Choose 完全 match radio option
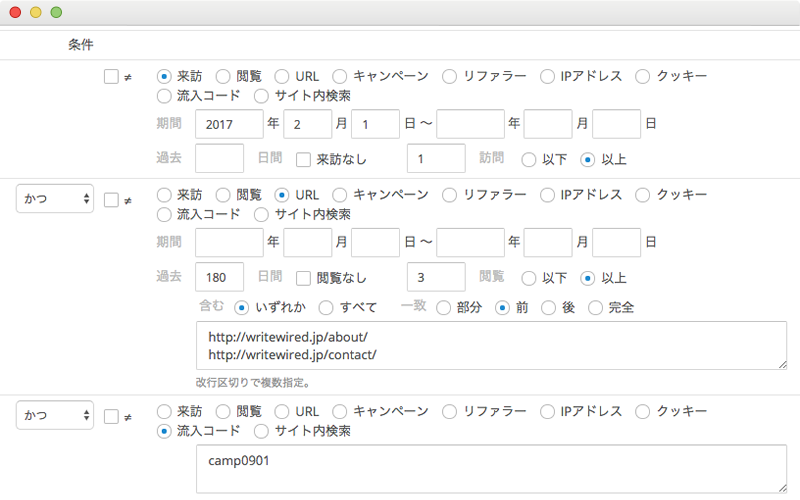The width and height of the screenshot is (800, 500). point(595,308)
